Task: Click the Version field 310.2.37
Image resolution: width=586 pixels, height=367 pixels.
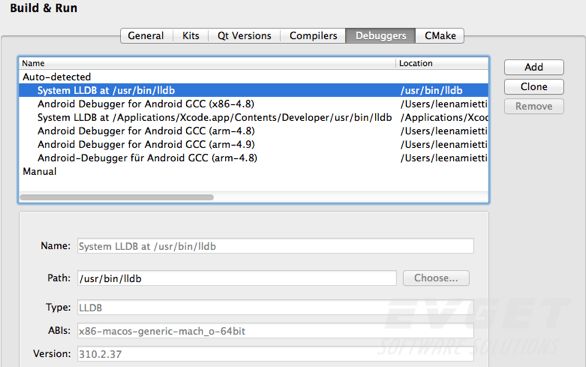Action: pos(275,354)
